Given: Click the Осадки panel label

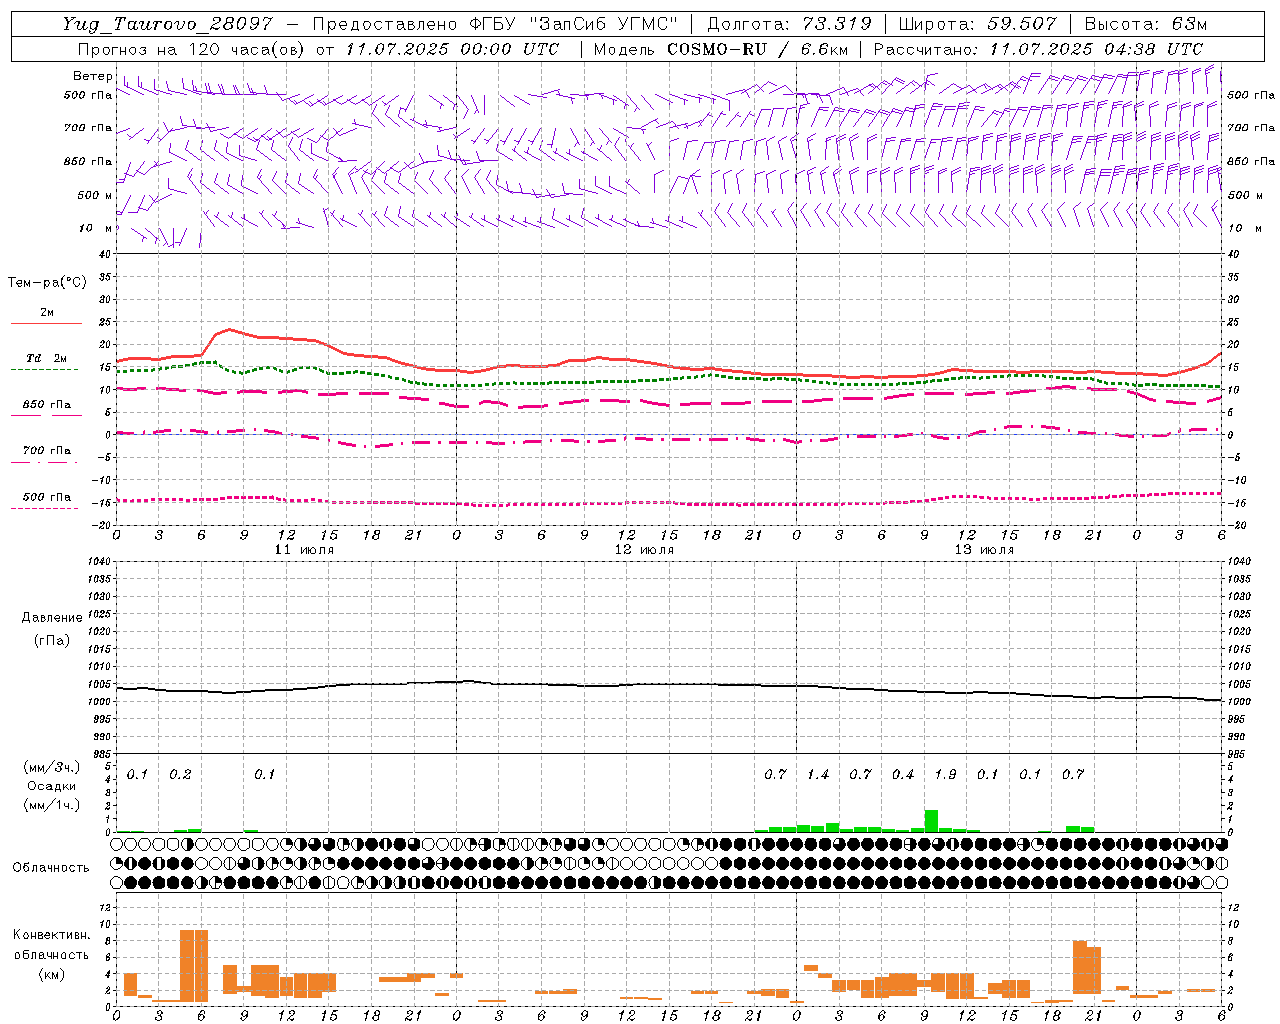Looking at the screenshot, I should pos(50,786).
